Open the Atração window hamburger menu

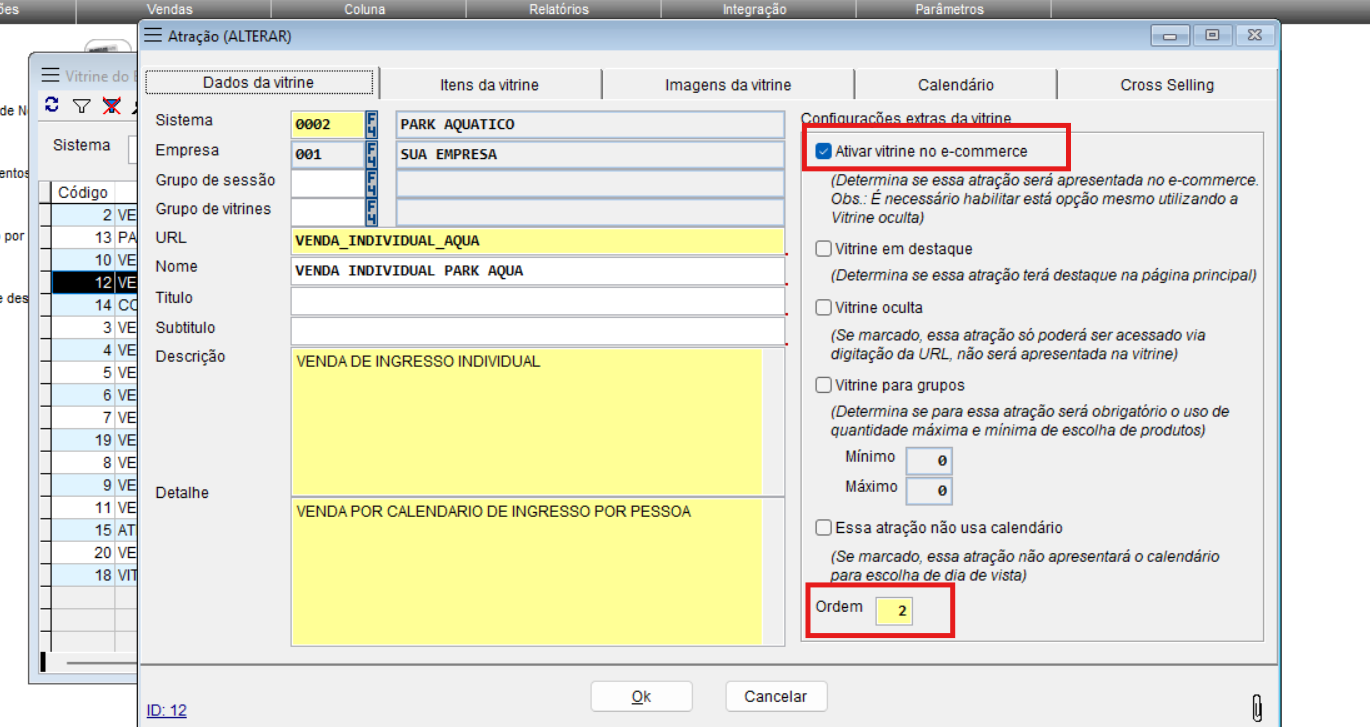[152, 36]
